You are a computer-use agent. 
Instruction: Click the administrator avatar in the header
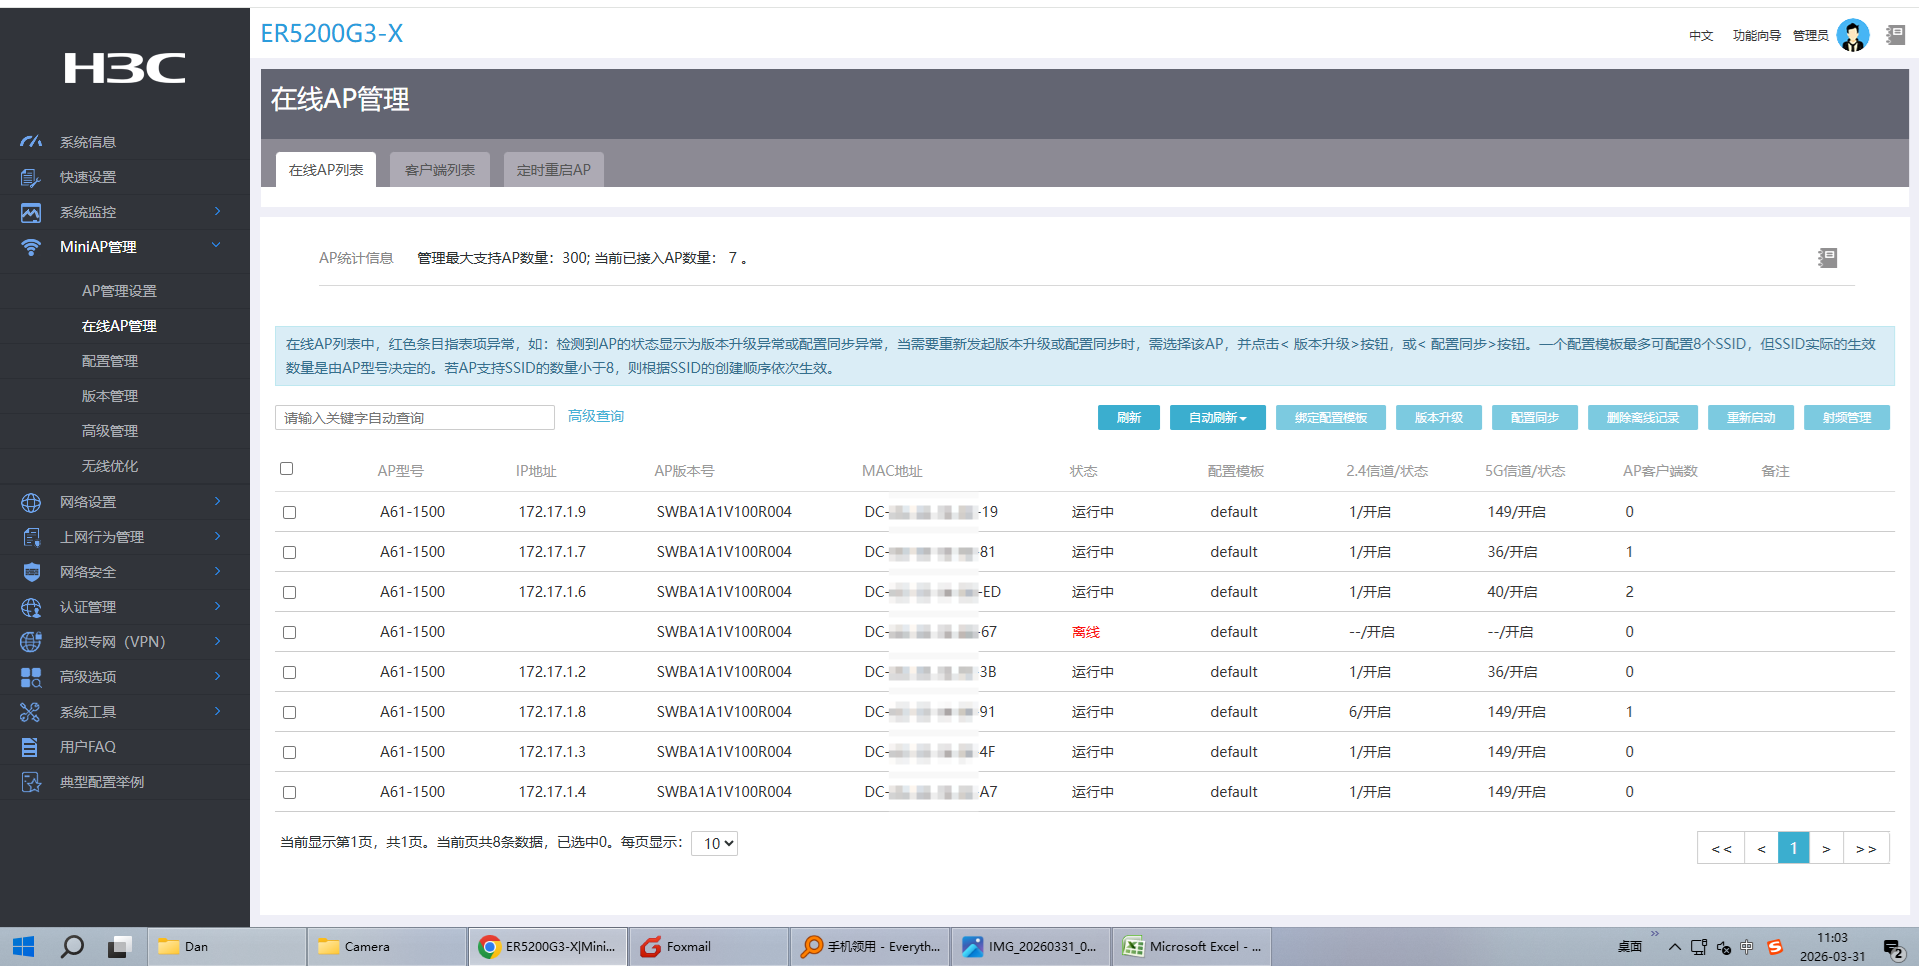click(x=1853, y=34)
